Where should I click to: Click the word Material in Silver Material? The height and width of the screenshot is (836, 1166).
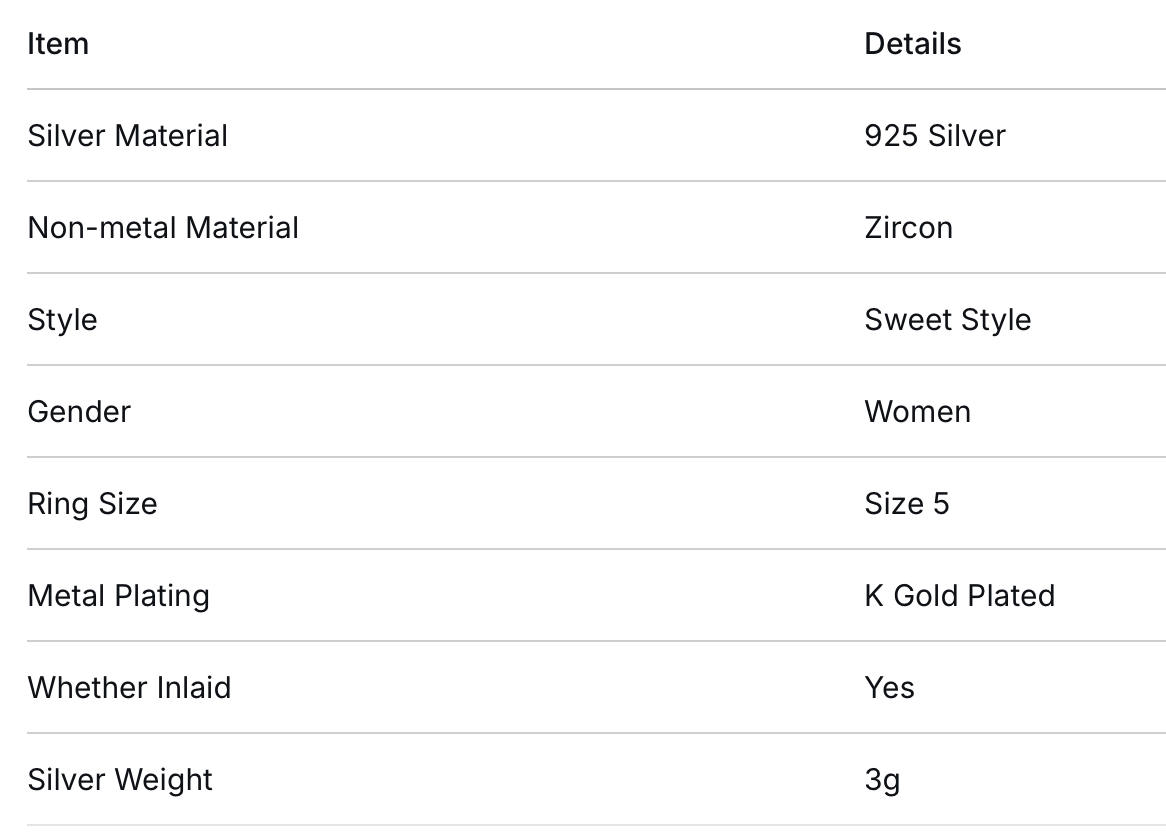coord(170,136)
